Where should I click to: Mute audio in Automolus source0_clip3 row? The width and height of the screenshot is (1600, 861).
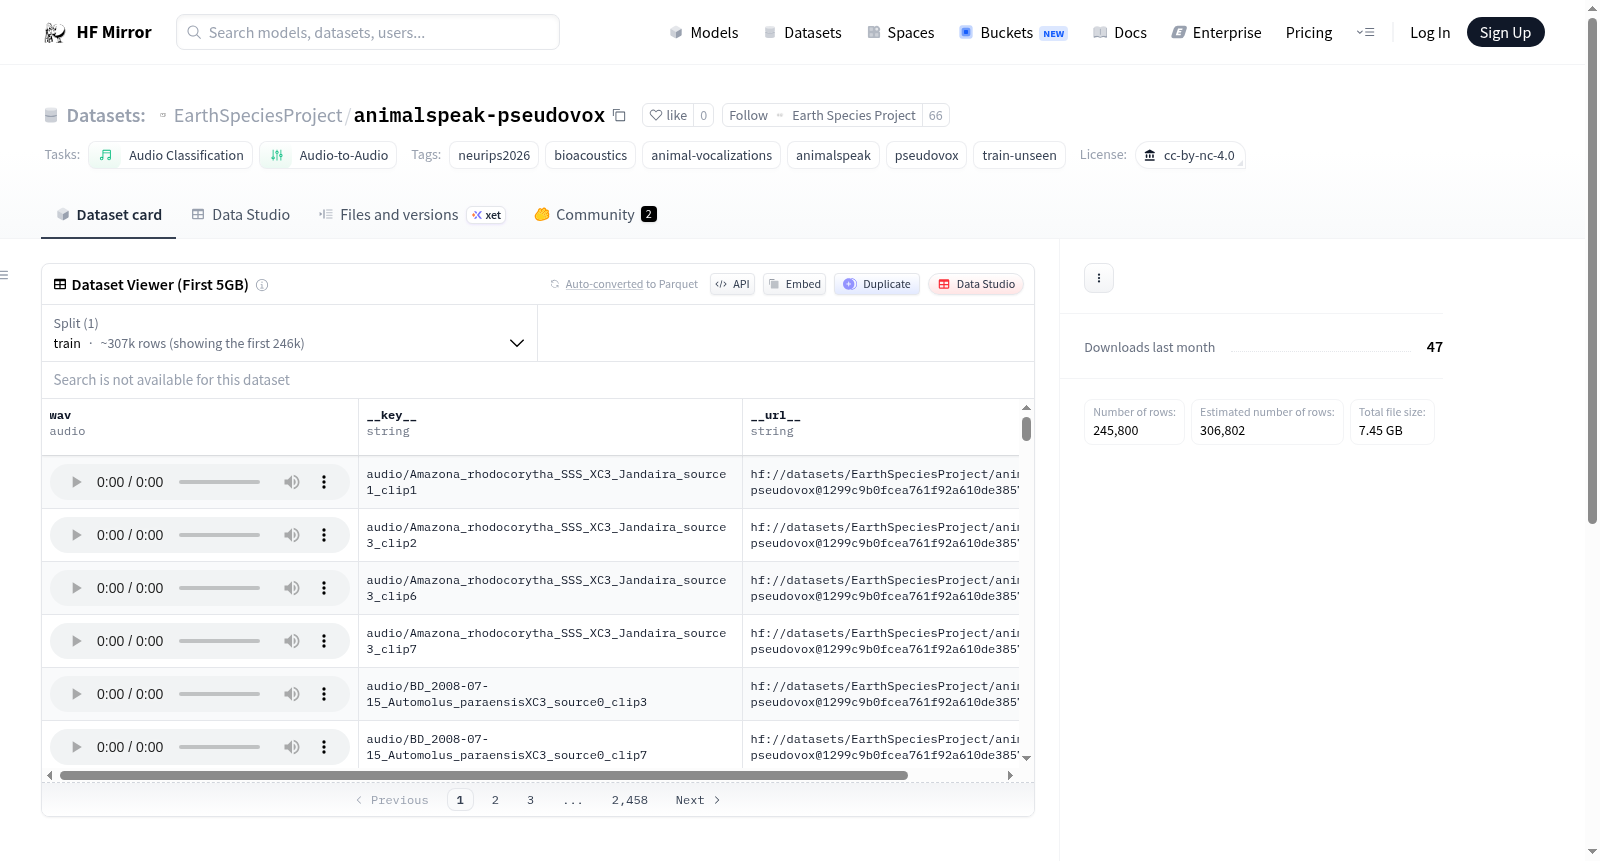click(x=291, y=694)
